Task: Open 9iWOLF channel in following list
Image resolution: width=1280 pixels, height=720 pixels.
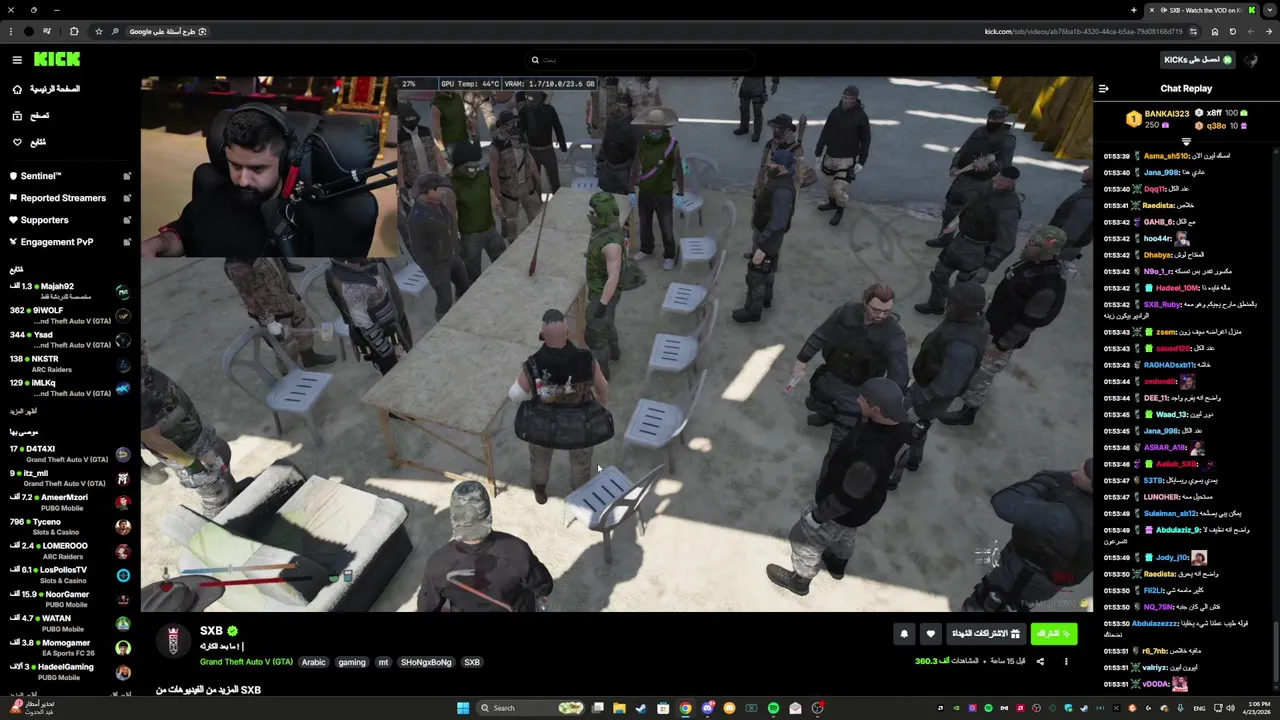Action: coord(69,316)
